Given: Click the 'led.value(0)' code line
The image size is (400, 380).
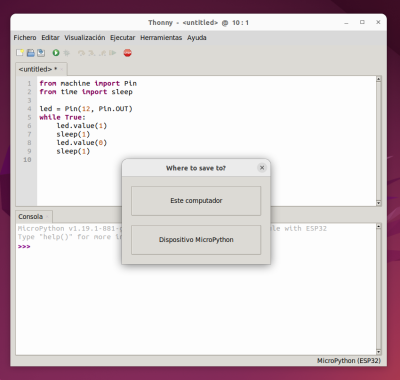Looking at the screenshot, I should [82, 143].
